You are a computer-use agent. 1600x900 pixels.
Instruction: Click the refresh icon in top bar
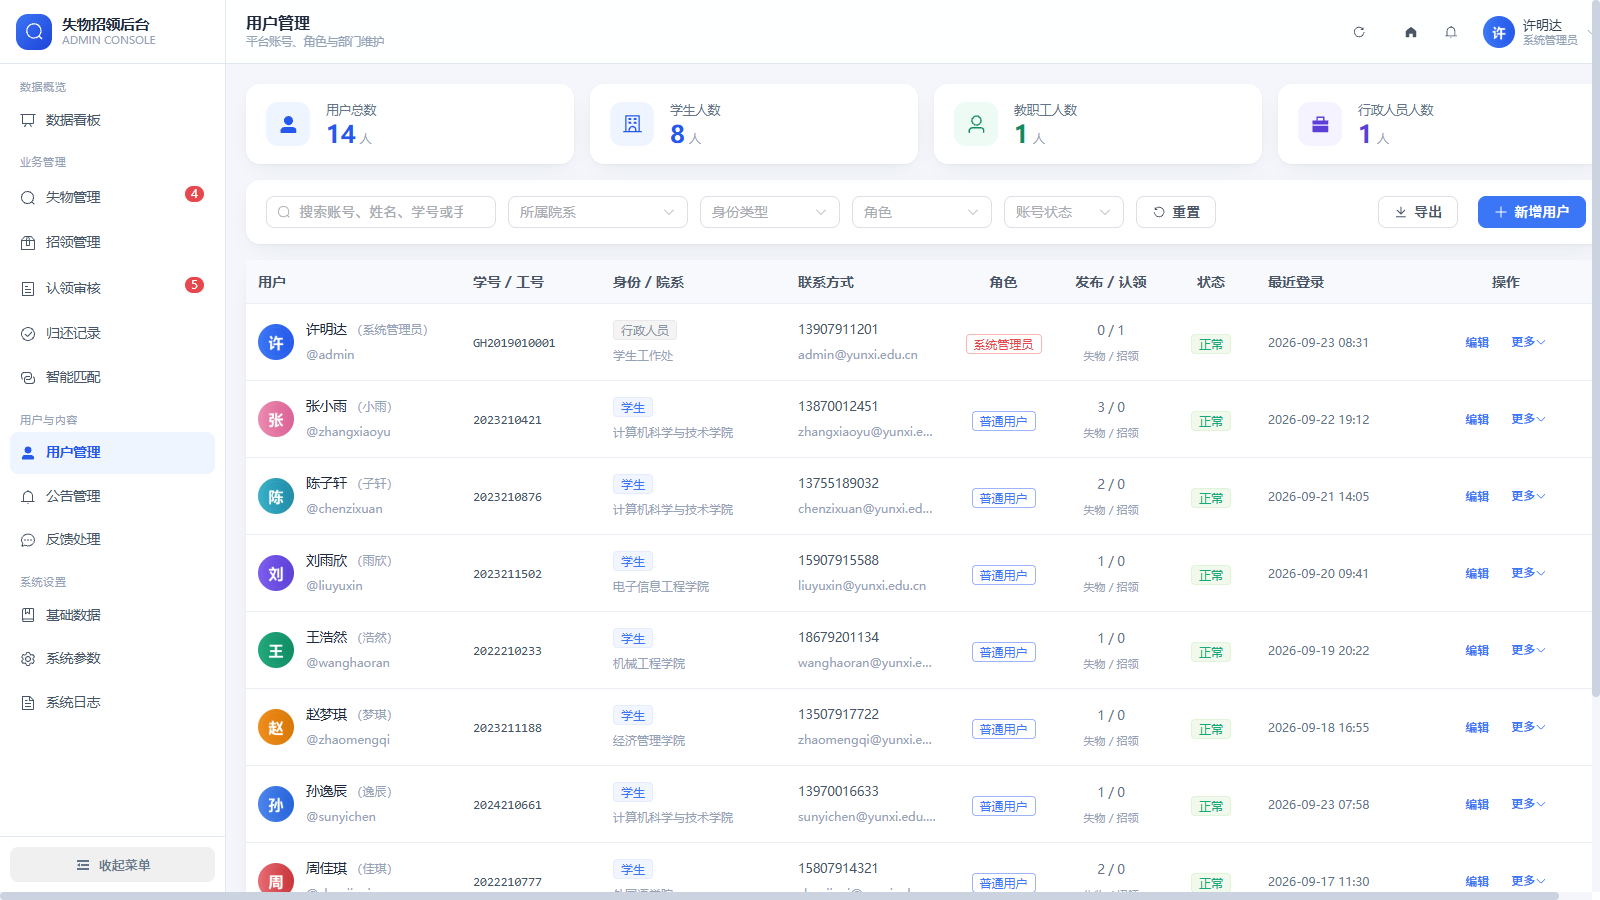tap(1359, 32)
